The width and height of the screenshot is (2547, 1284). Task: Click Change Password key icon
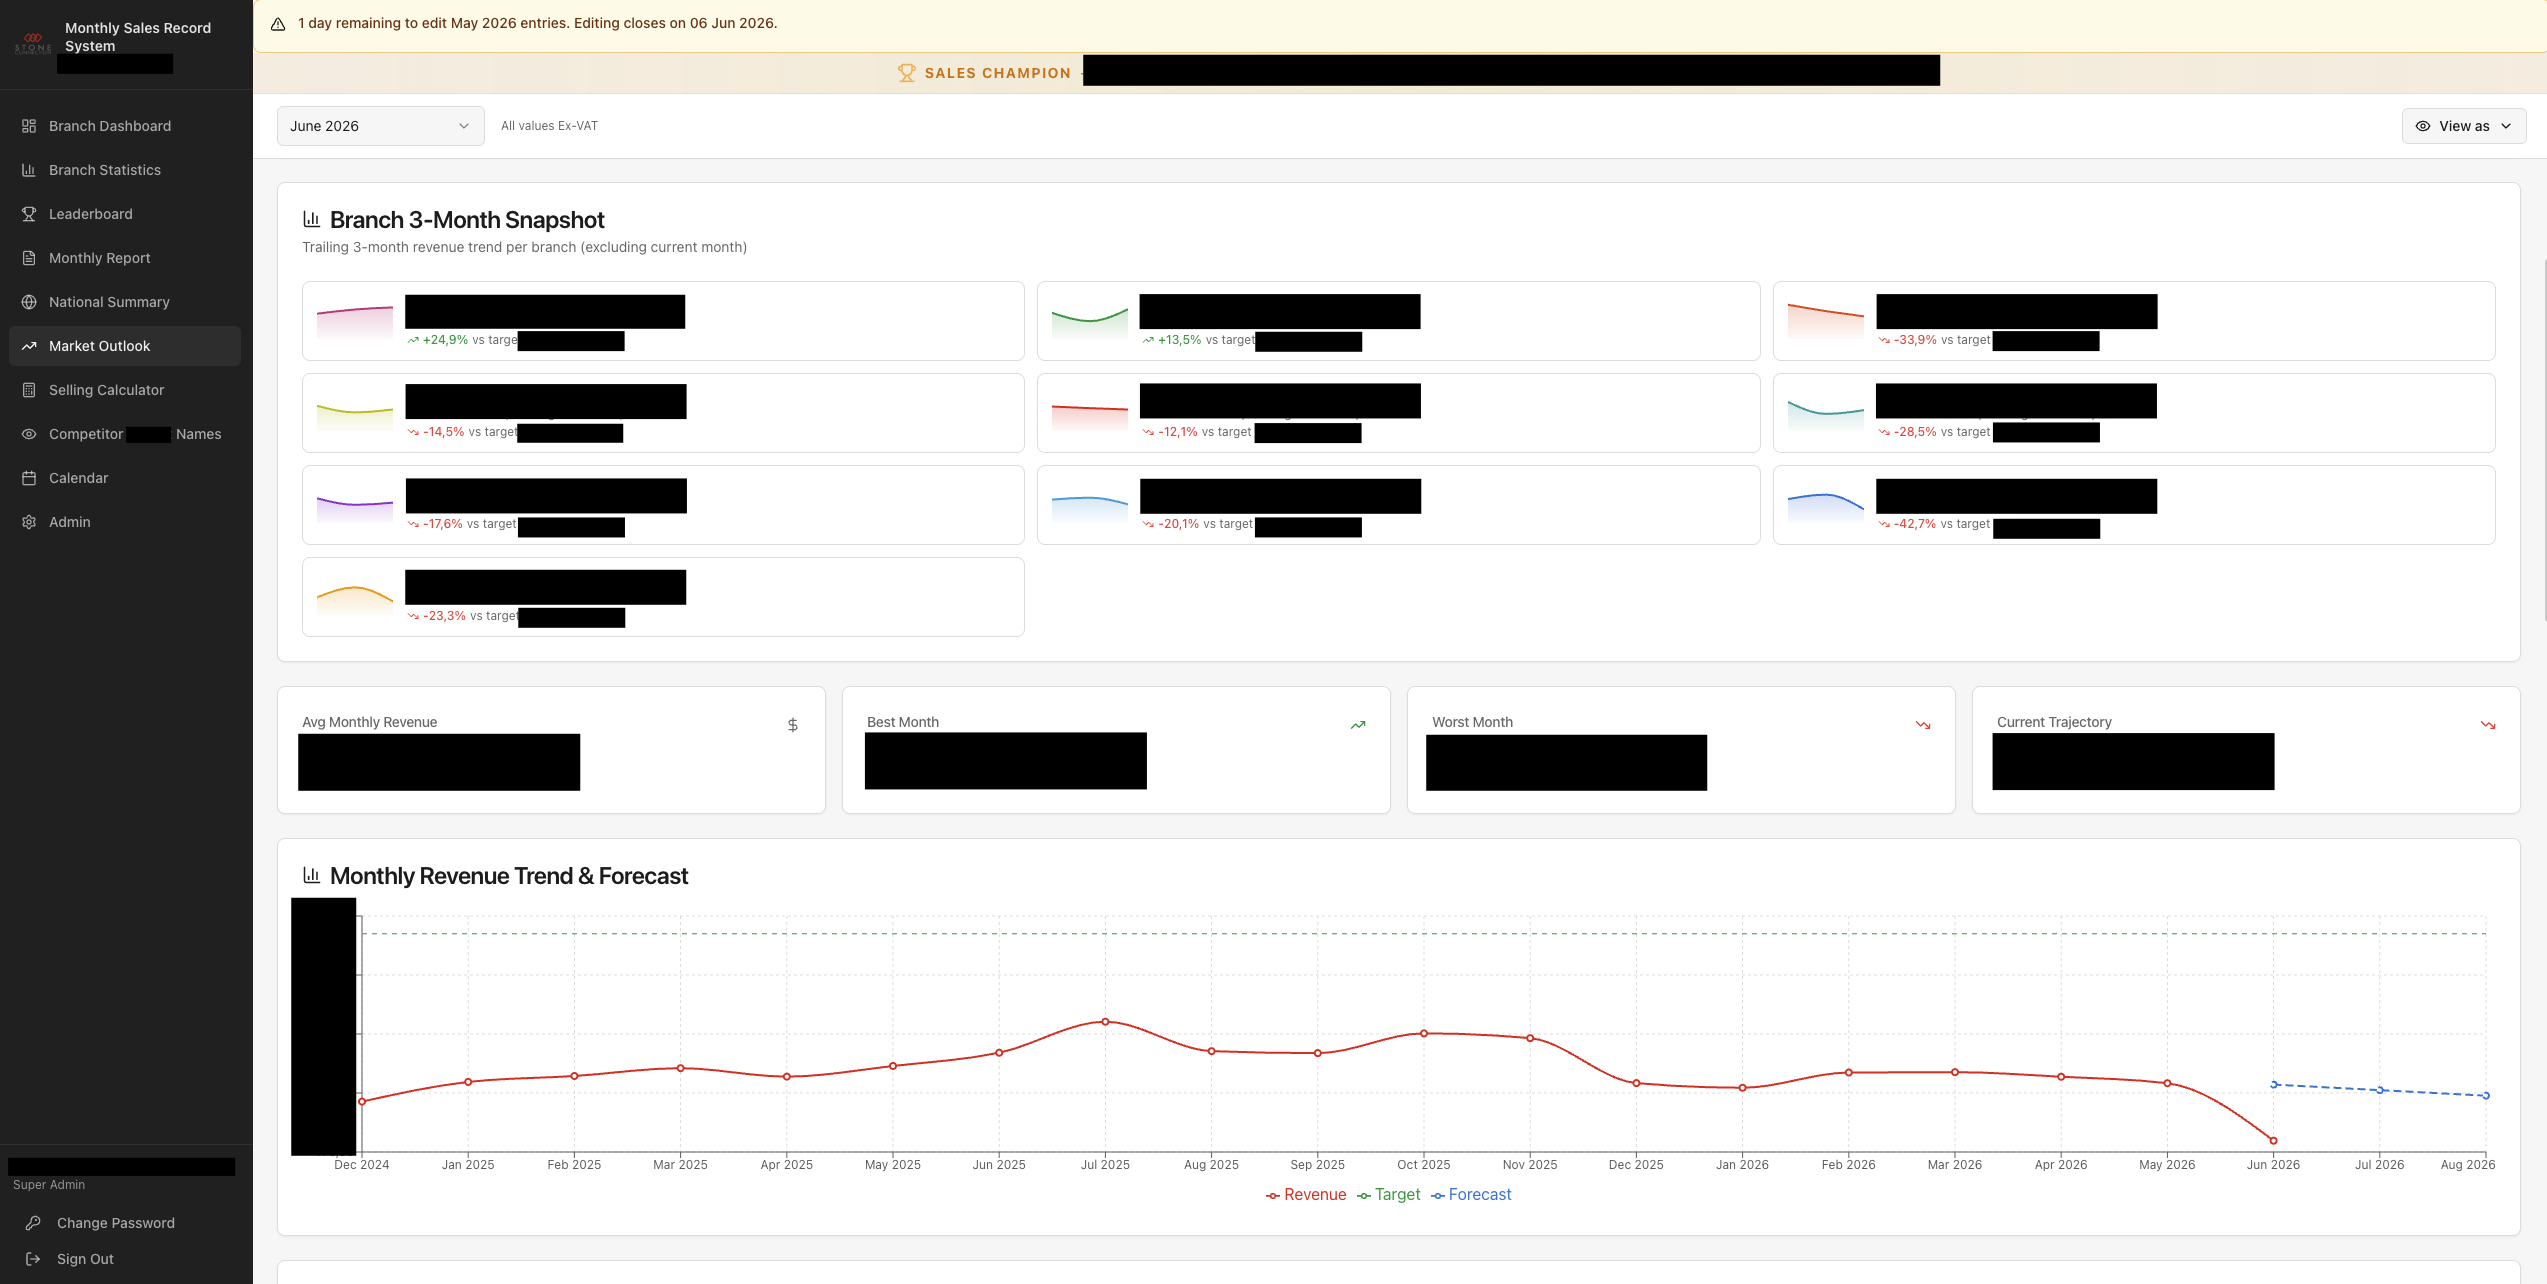tap(33, 1223)
